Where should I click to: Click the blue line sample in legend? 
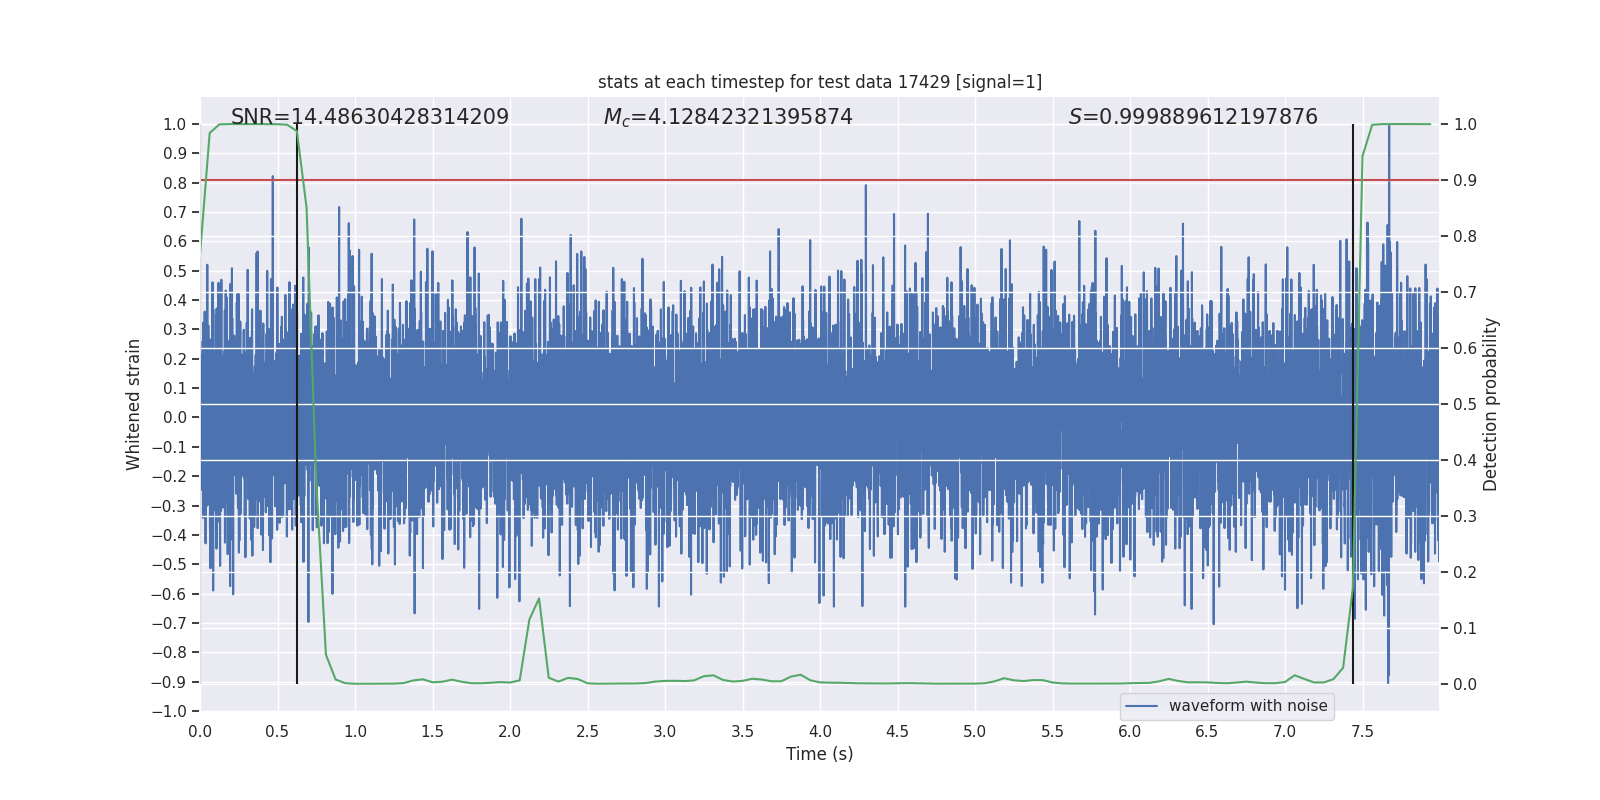point(1142,706)
